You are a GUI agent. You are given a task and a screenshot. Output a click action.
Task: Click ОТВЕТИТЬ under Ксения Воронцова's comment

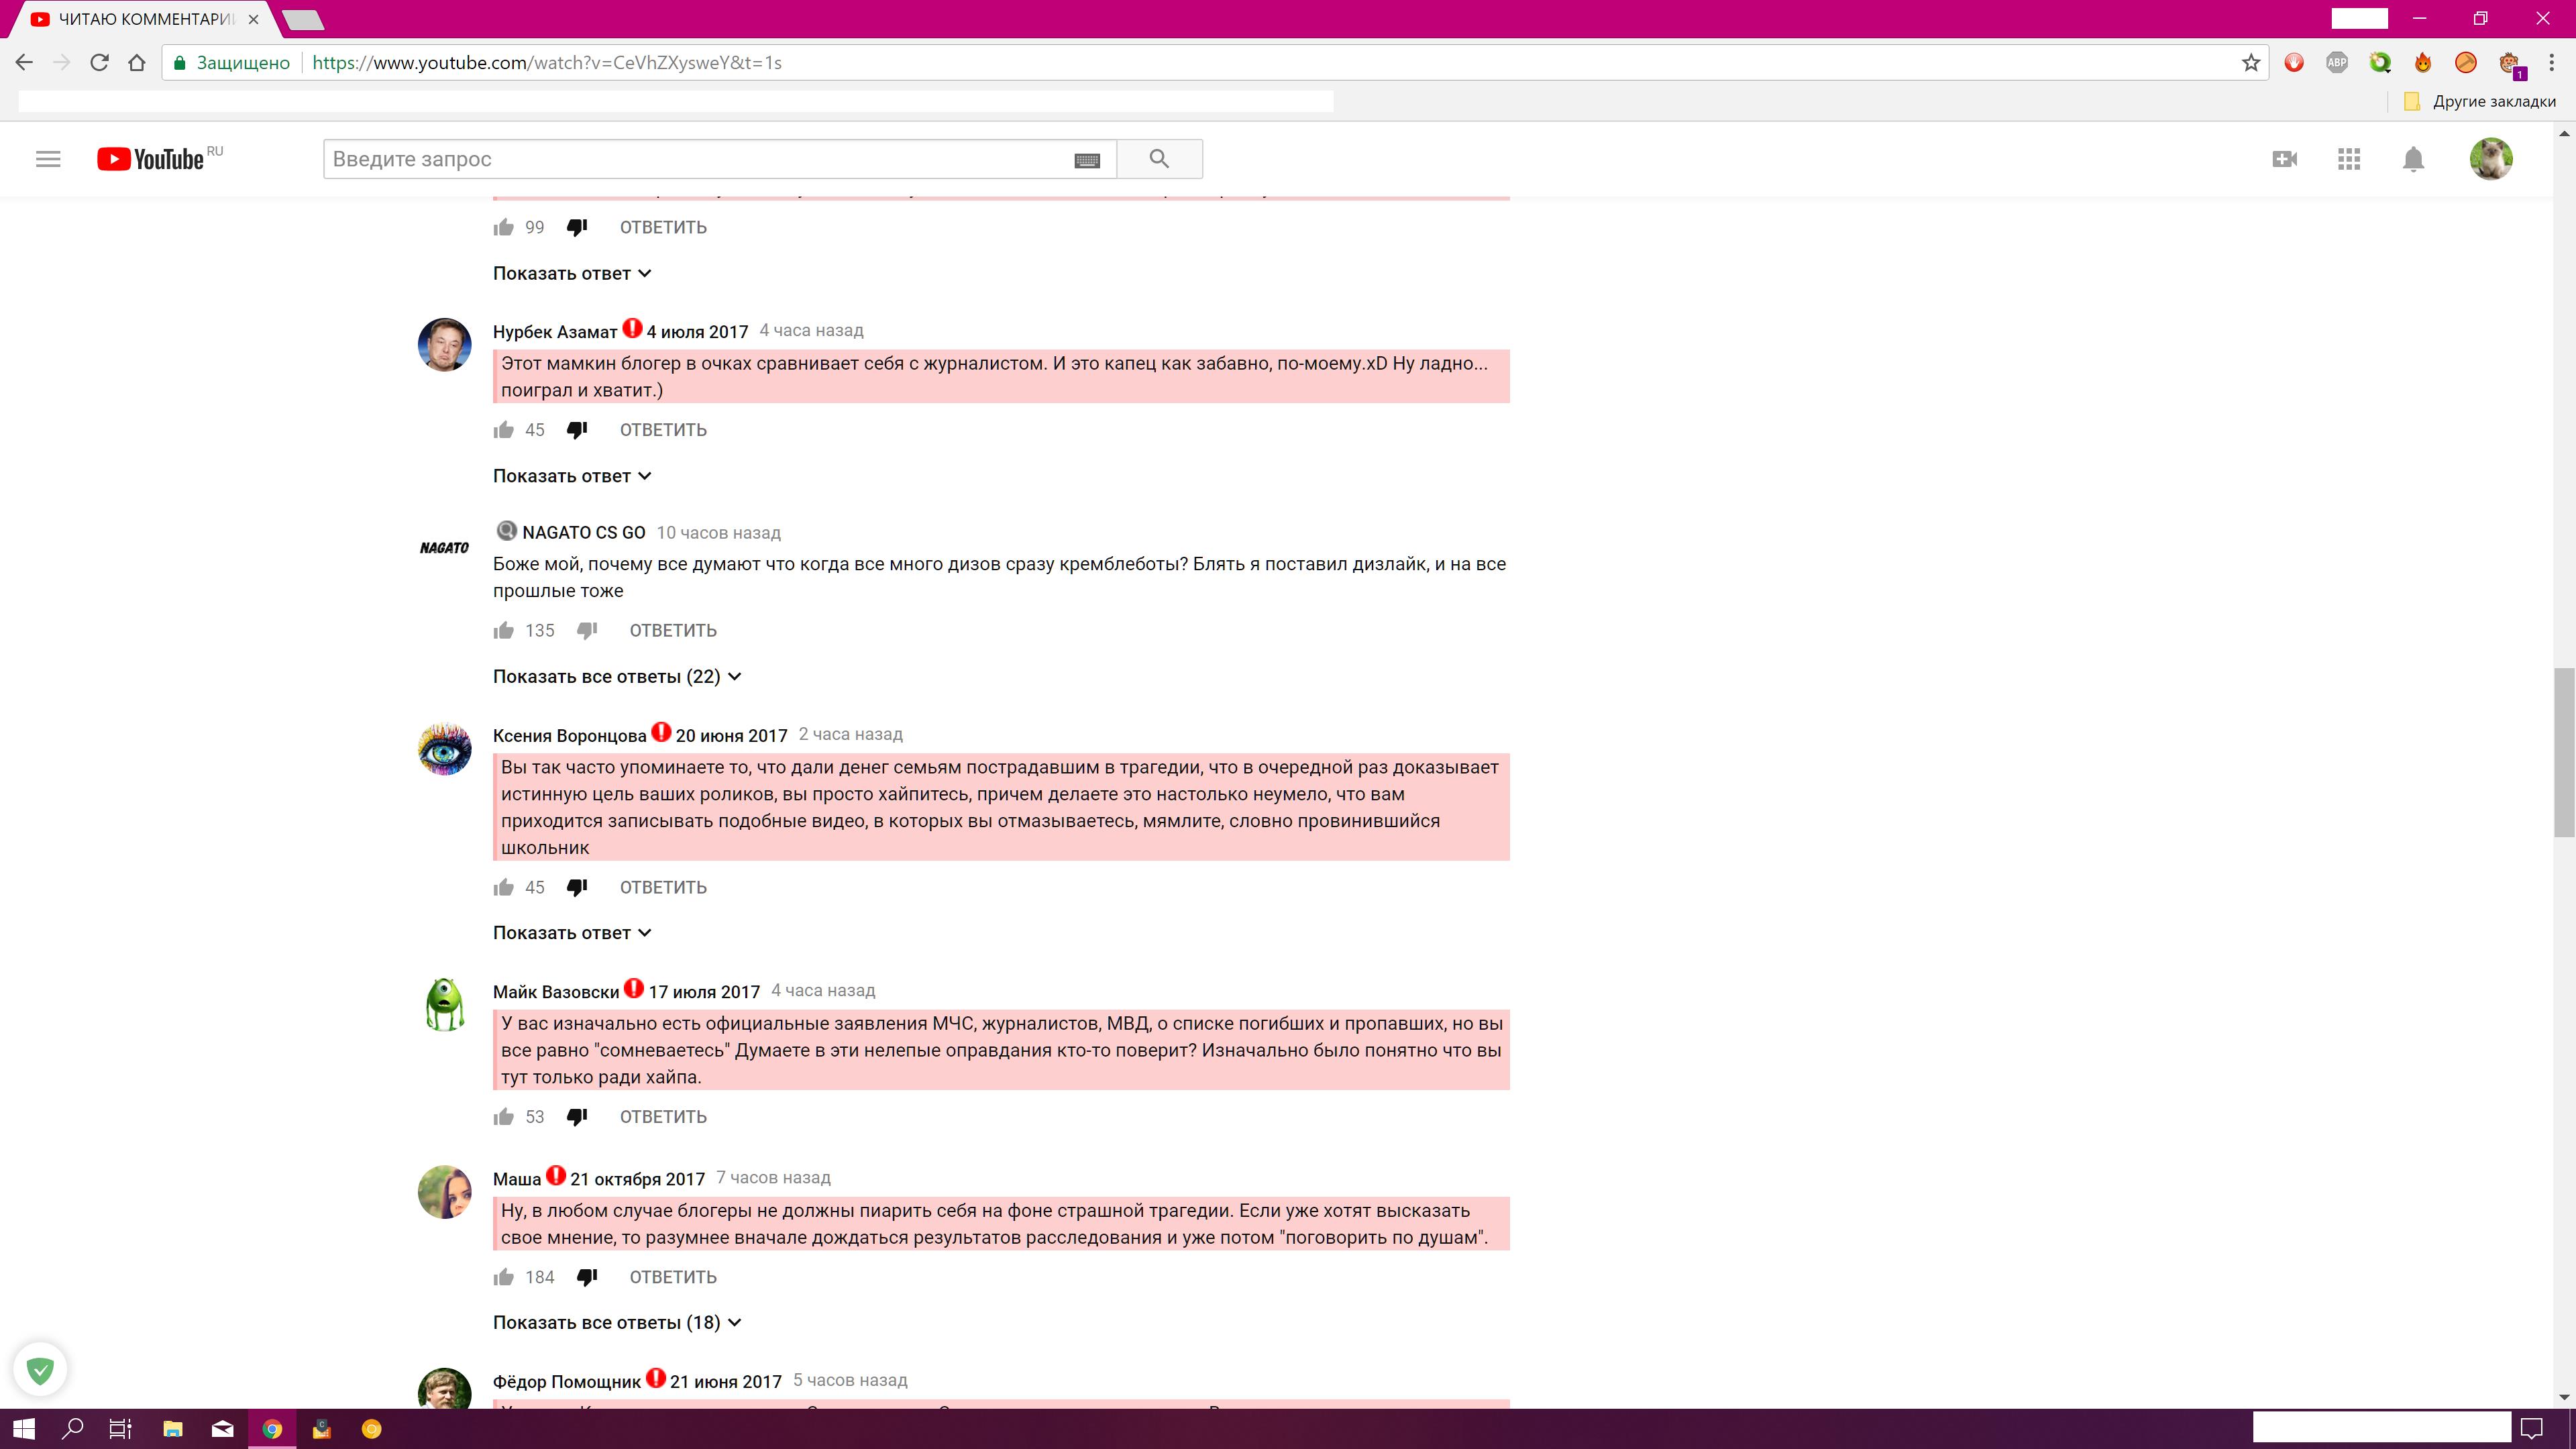pyautogui.click(x=663, y=888)
